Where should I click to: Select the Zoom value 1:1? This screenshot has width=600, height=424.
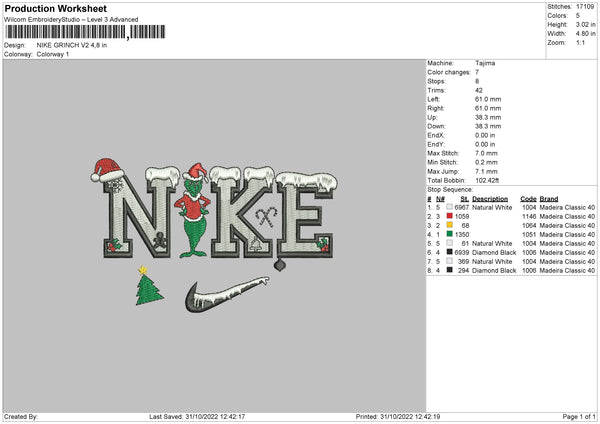pyautogui.click(x=580, y=42)
